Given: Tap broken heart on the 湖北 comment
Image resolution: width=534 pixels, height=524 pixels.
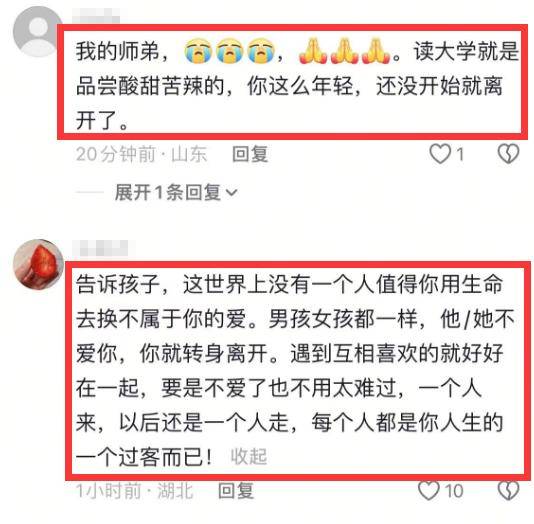Looking at the screenshot, I should (508, 491).
